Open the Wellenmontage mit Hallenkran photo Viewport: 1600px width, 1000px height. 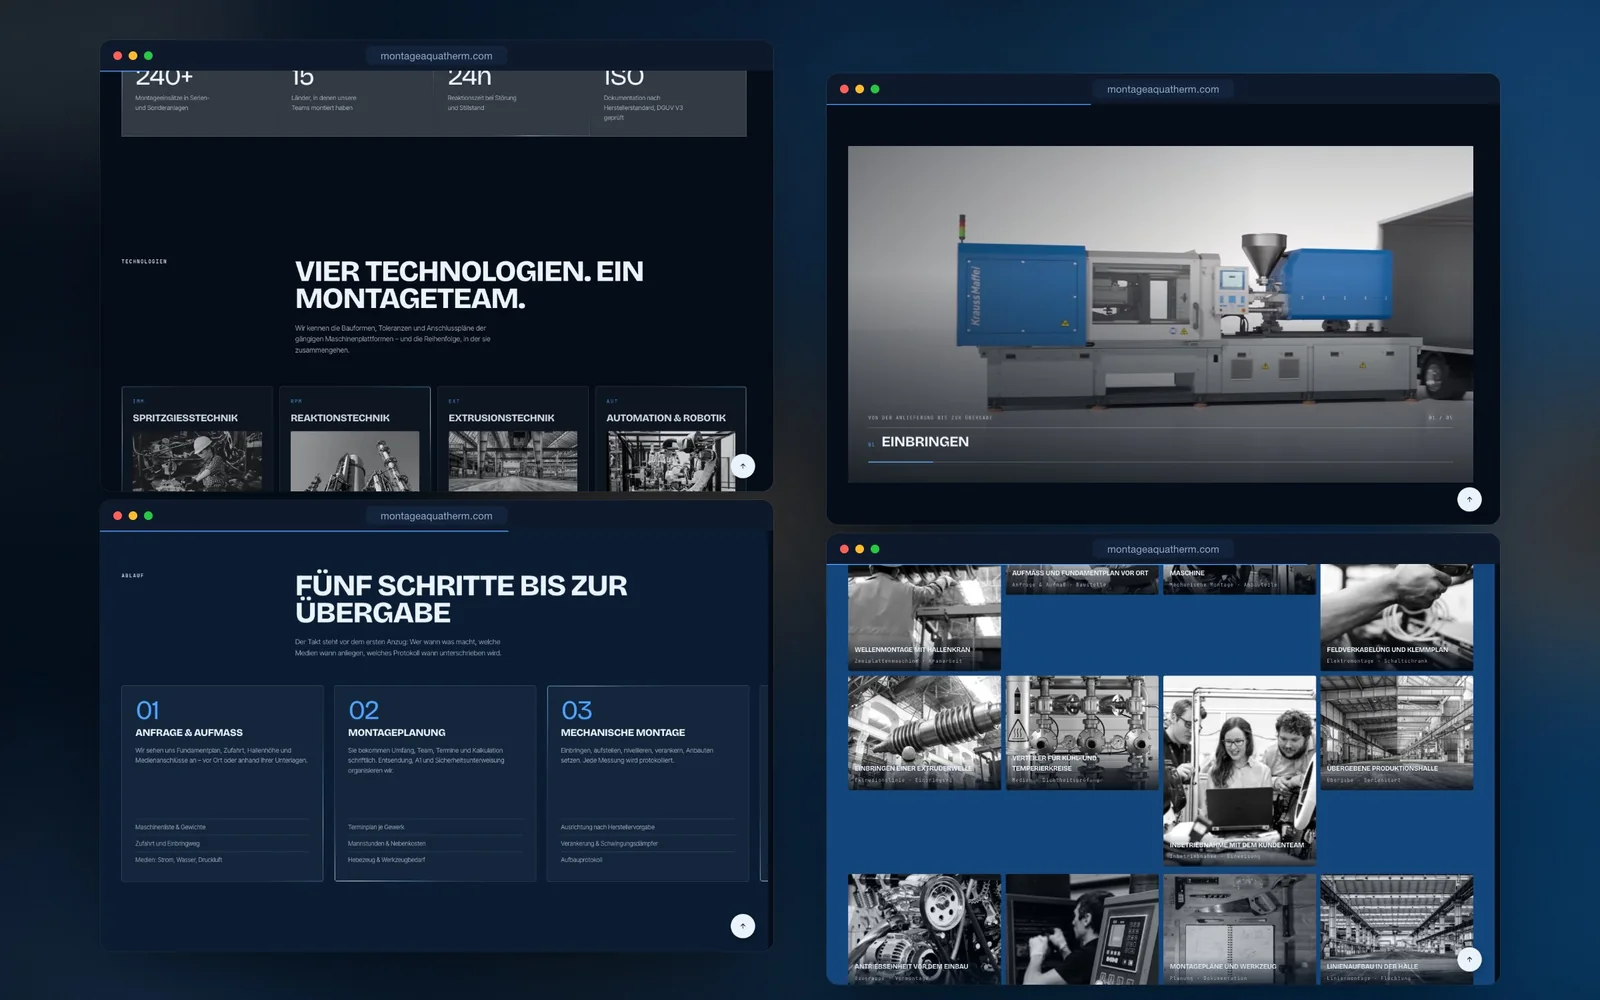924,617
